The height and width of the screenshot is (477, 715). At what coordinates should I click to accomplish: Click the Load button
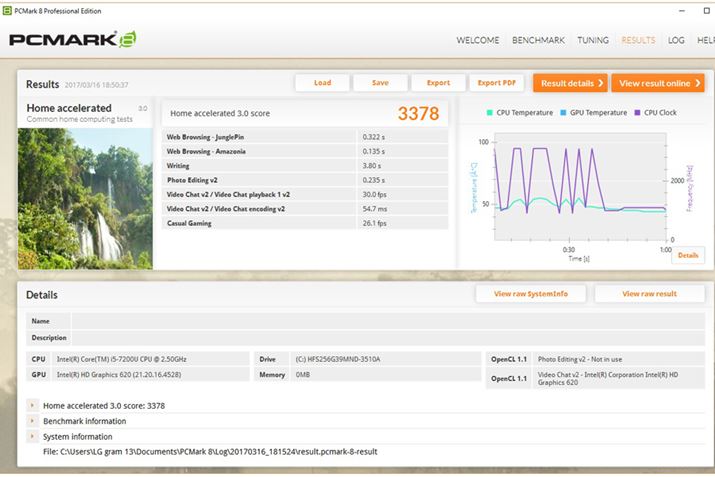tap(322, 83)
